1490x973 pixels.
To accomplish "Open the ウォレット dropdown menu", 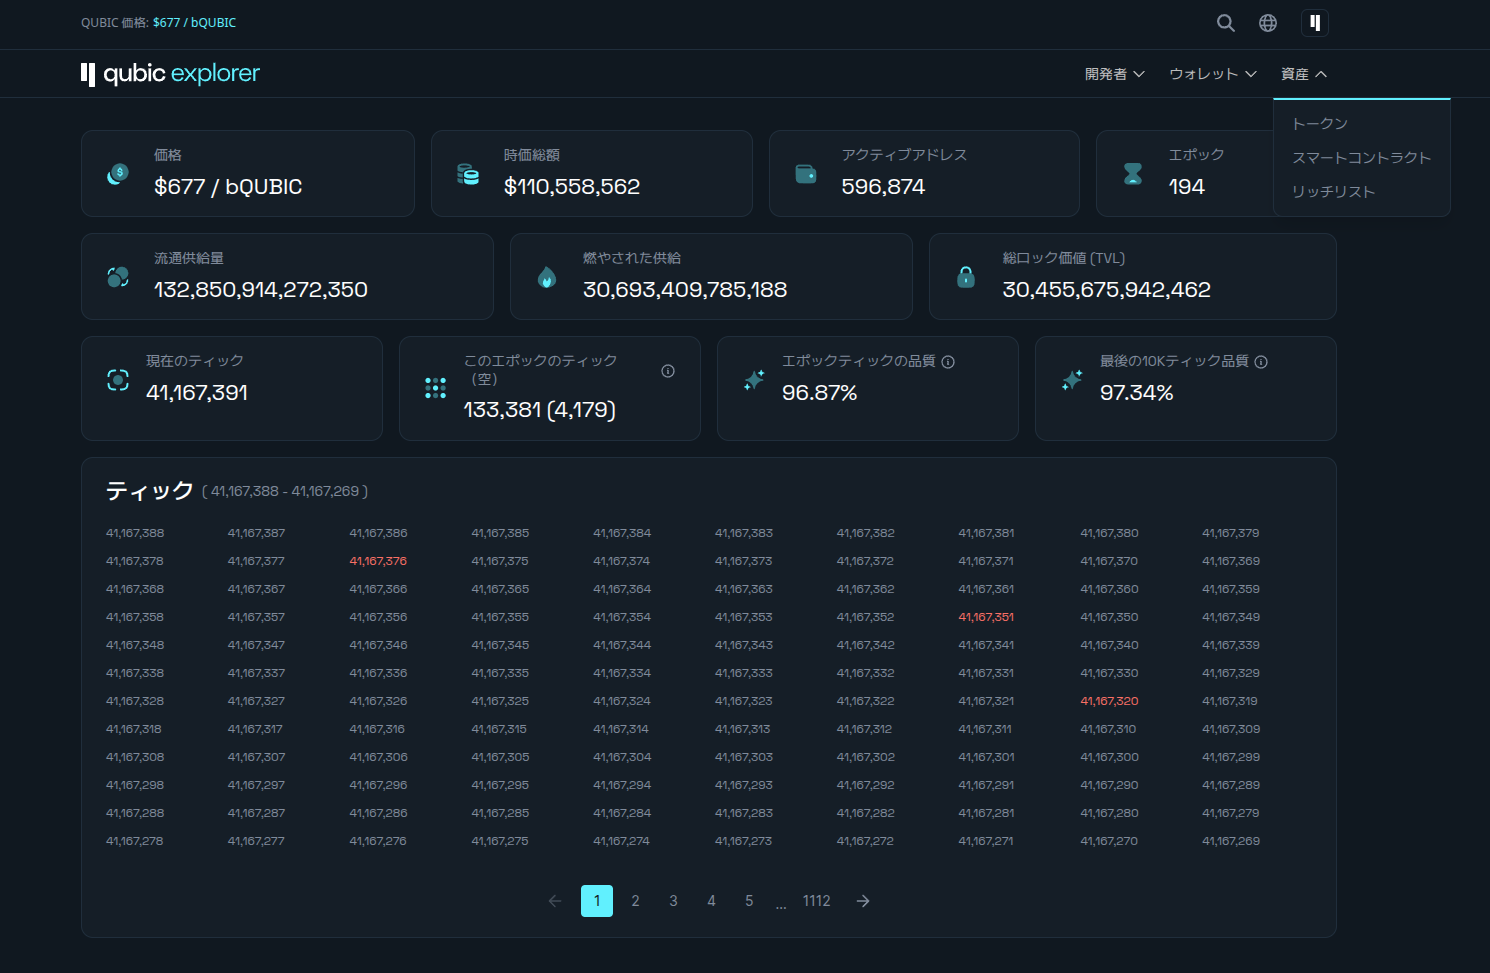I will click(1212, 74).
